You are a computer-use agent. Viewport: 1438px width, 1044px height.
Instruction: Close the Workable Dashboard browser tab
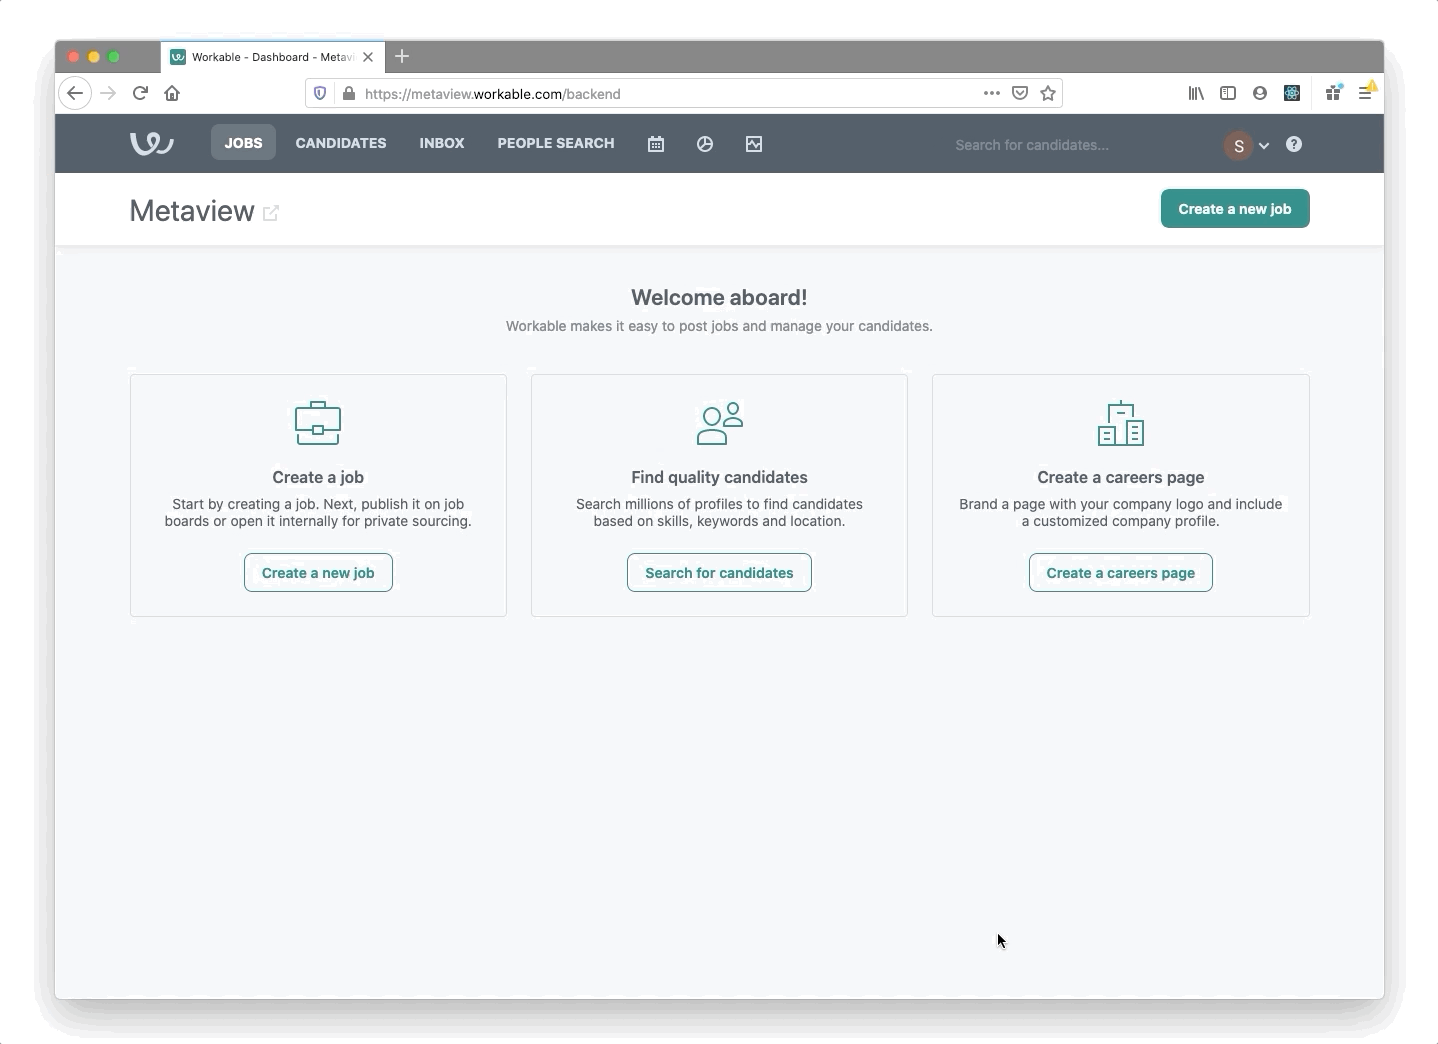(x=368, y=57)
